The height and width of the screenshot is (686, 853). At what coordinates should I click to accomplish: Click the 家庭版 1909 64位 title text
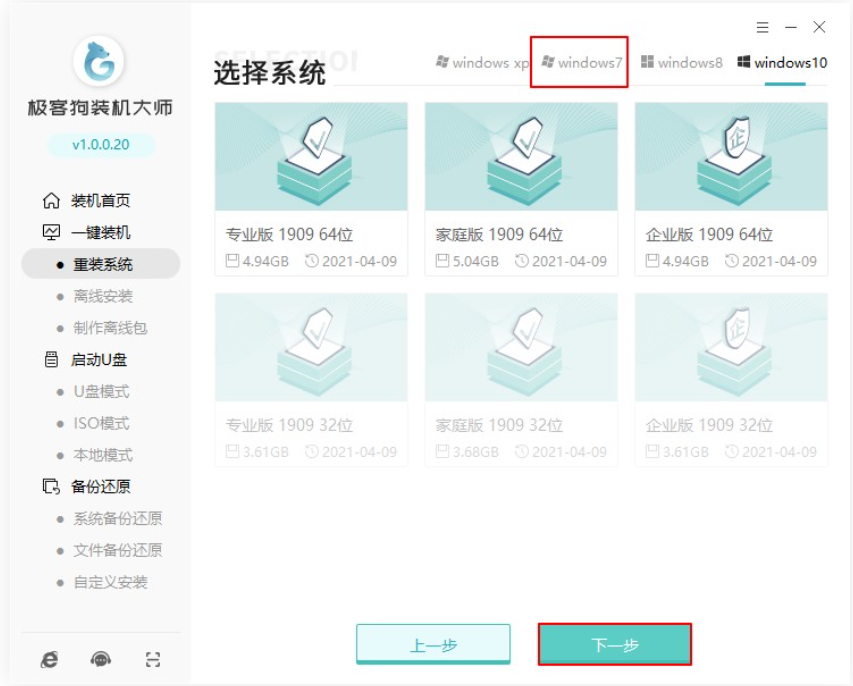pyautogui.click(x=499, y=234)
